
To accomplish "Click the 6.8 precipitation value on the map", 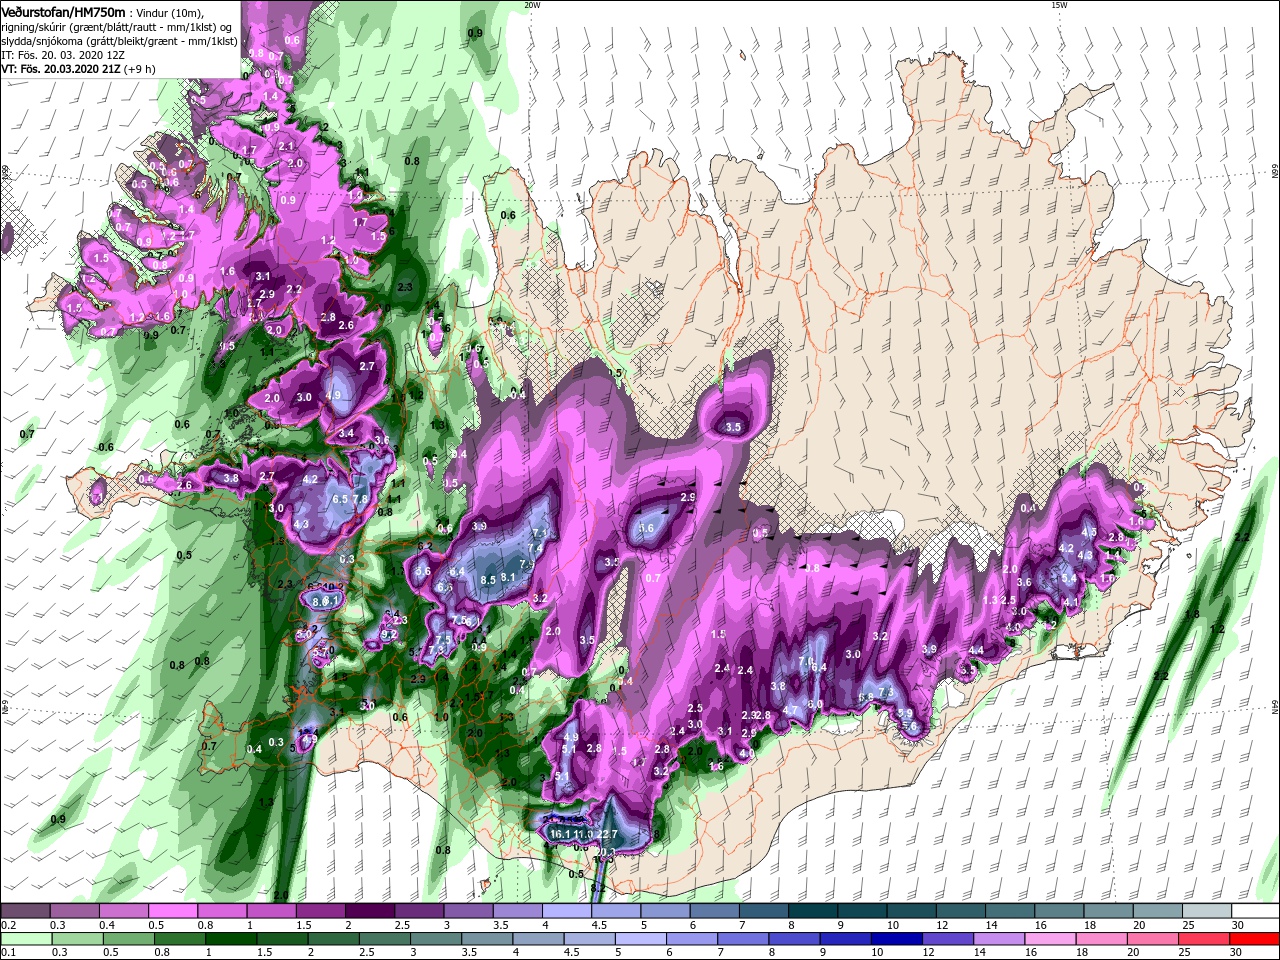I will click(x=866, y=697).
